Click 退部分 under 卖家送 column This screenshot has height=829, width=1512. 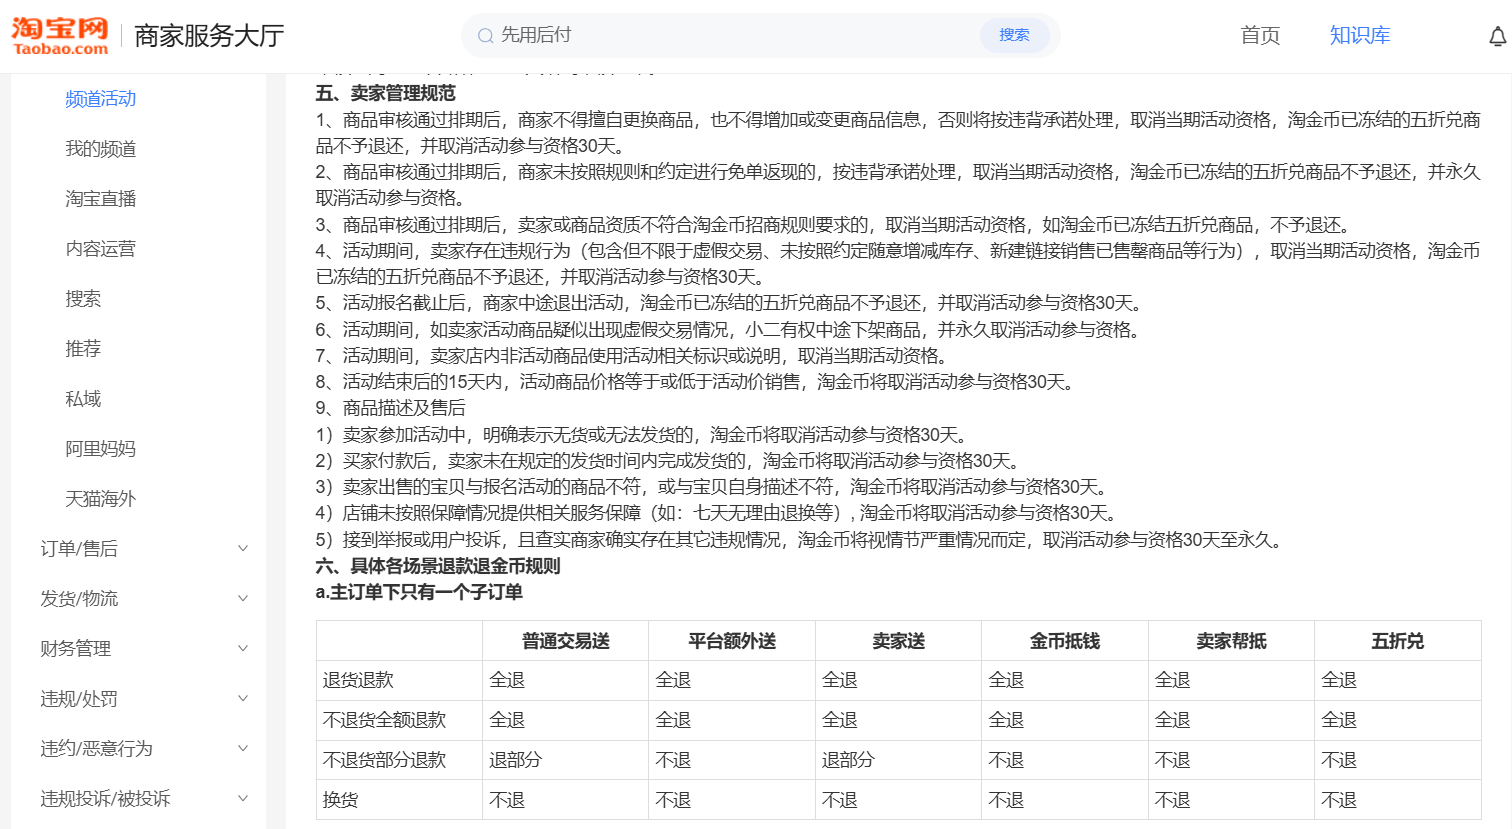(848, 760)
